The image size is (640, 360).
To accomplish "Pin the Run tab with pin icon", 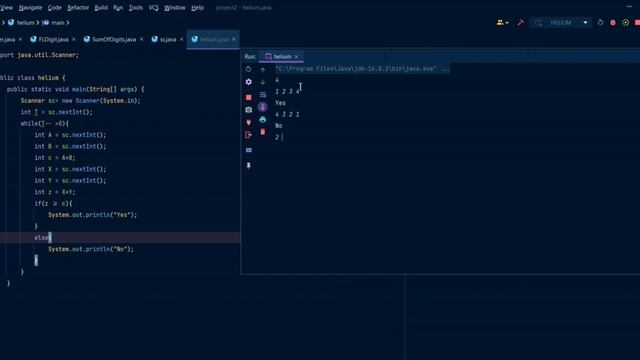I will coord(249,165).
